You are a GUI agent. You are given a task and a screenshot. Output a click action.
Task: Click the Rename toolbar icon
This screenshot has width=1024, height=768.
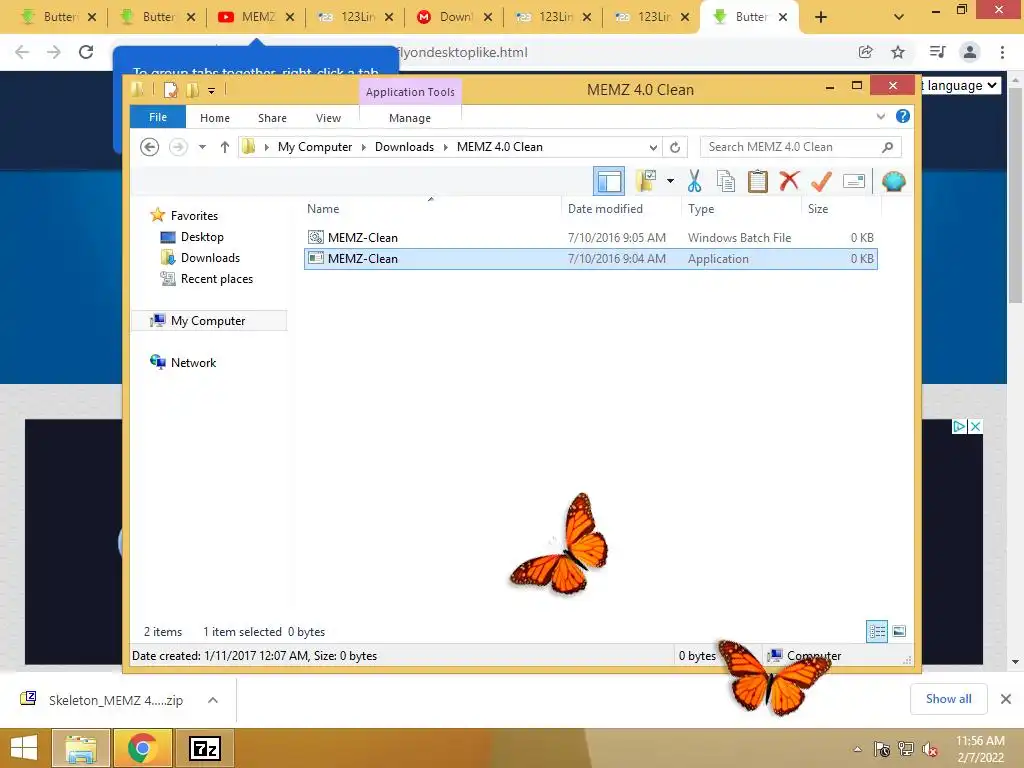[x=854, y=181]
